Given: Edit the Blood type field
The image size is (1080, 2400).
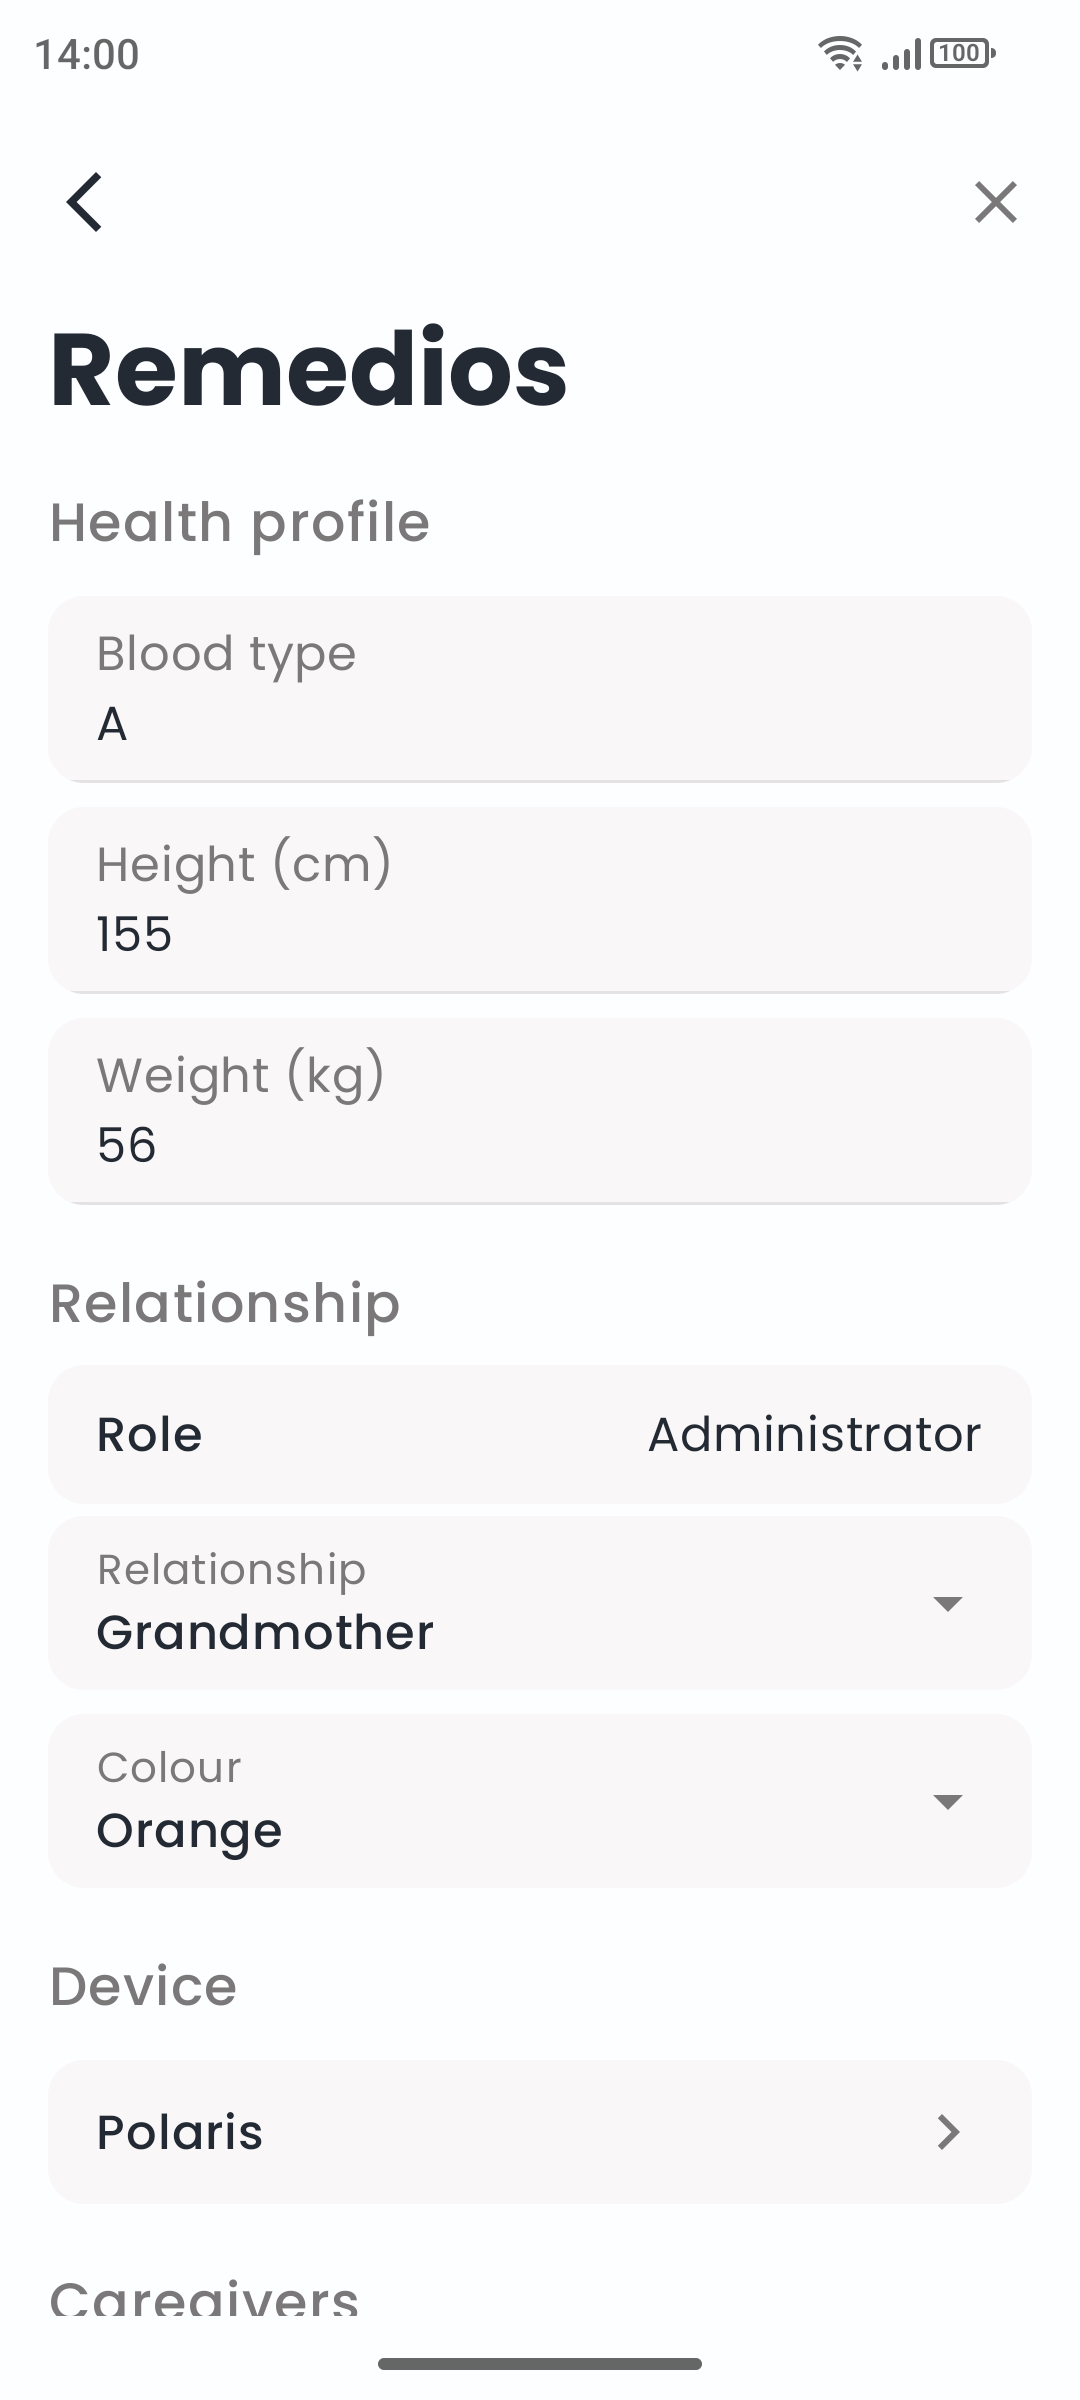Looking at the screenshot, I should pyautogui.click(x=540, y=690).
